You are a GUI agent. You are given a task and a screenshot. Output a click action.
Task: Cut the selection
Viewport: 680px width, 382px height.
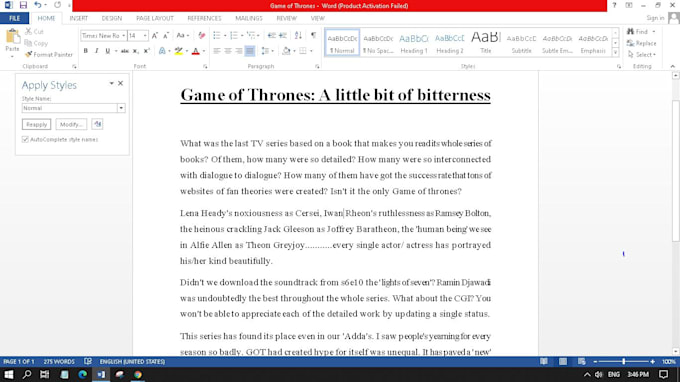tap(34, 32)
